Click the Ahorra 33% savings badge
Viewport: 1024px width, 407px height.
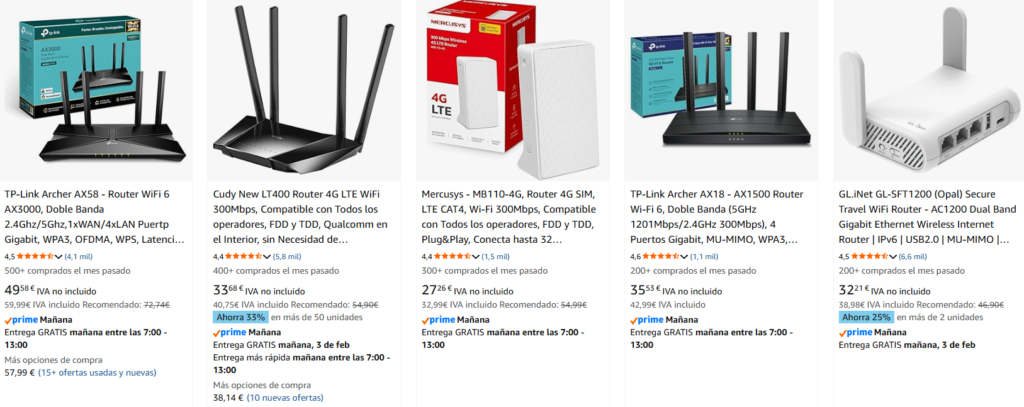240,317
